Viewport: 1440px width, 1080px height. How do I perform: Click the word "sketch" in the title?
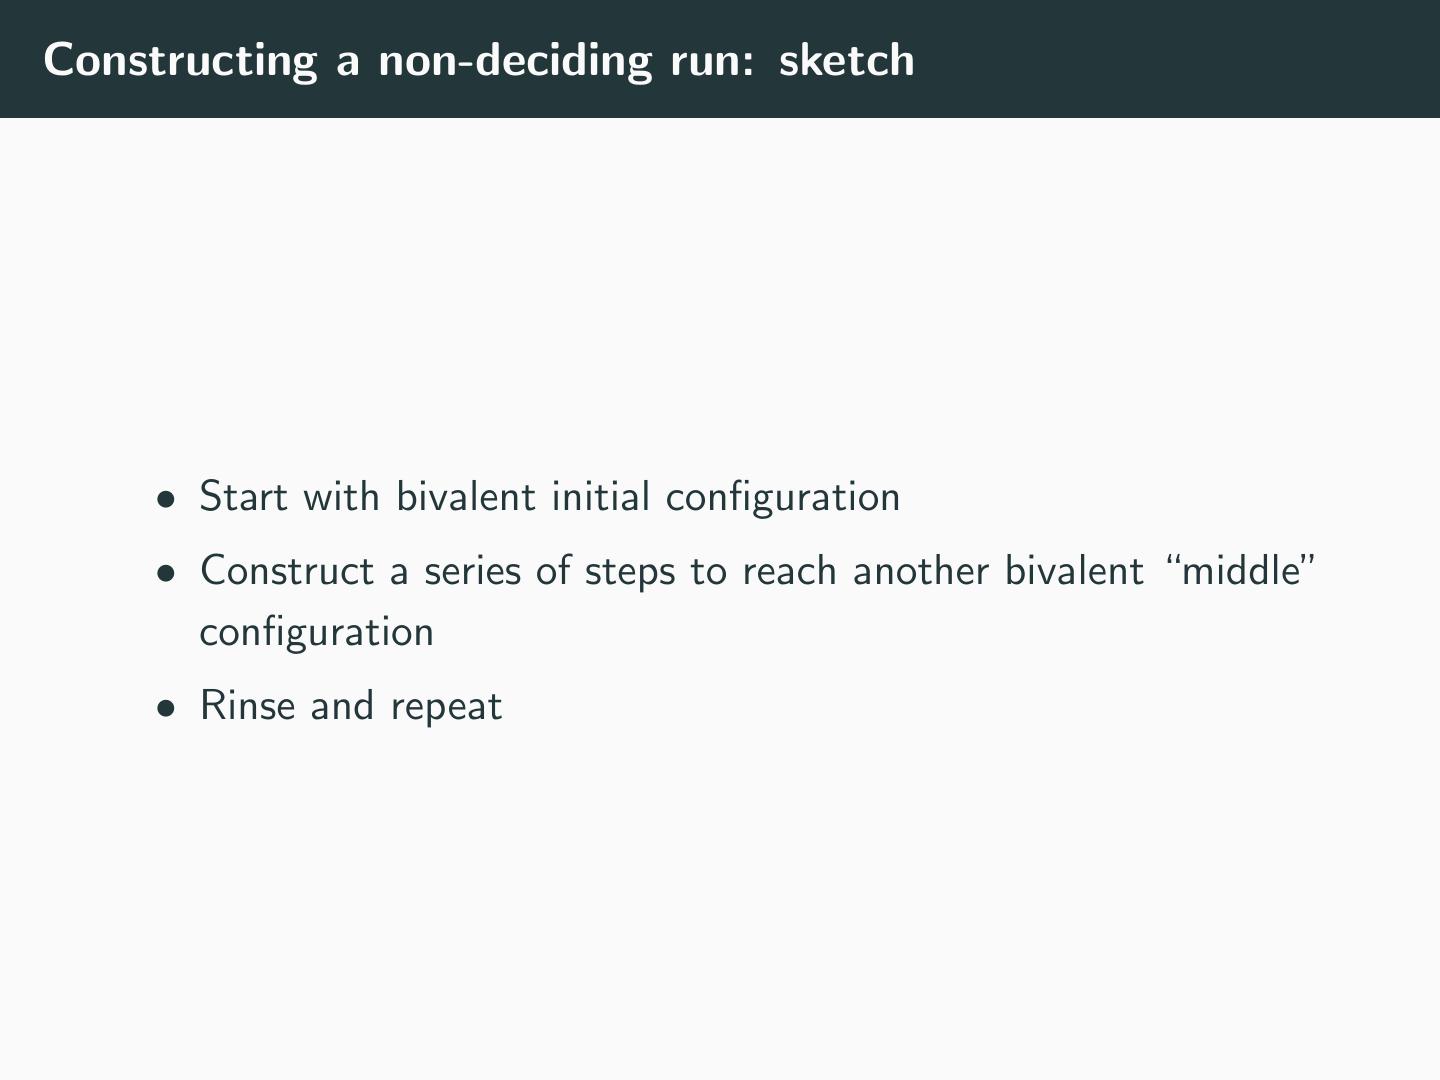[846, 60]
